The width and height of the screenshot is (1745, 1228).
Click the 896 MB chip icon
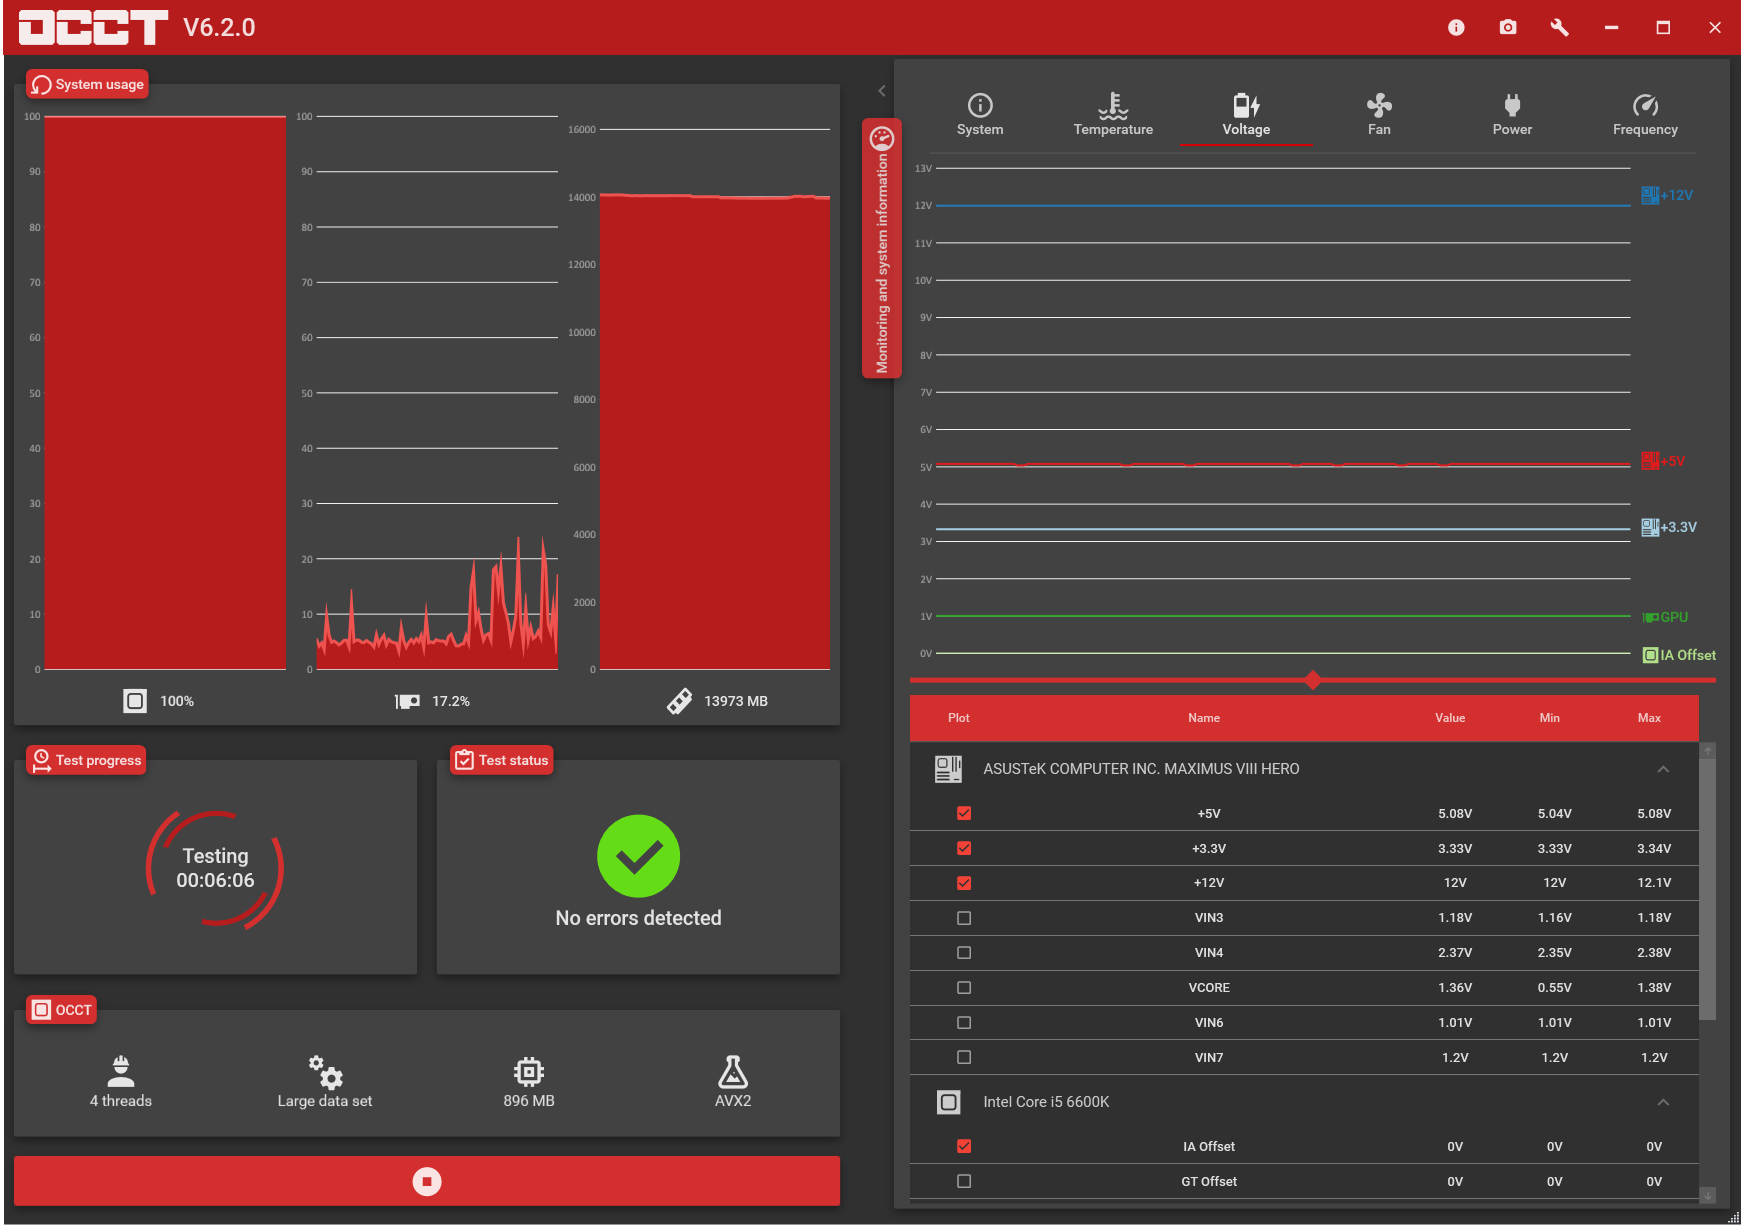tap(529, 1071)
